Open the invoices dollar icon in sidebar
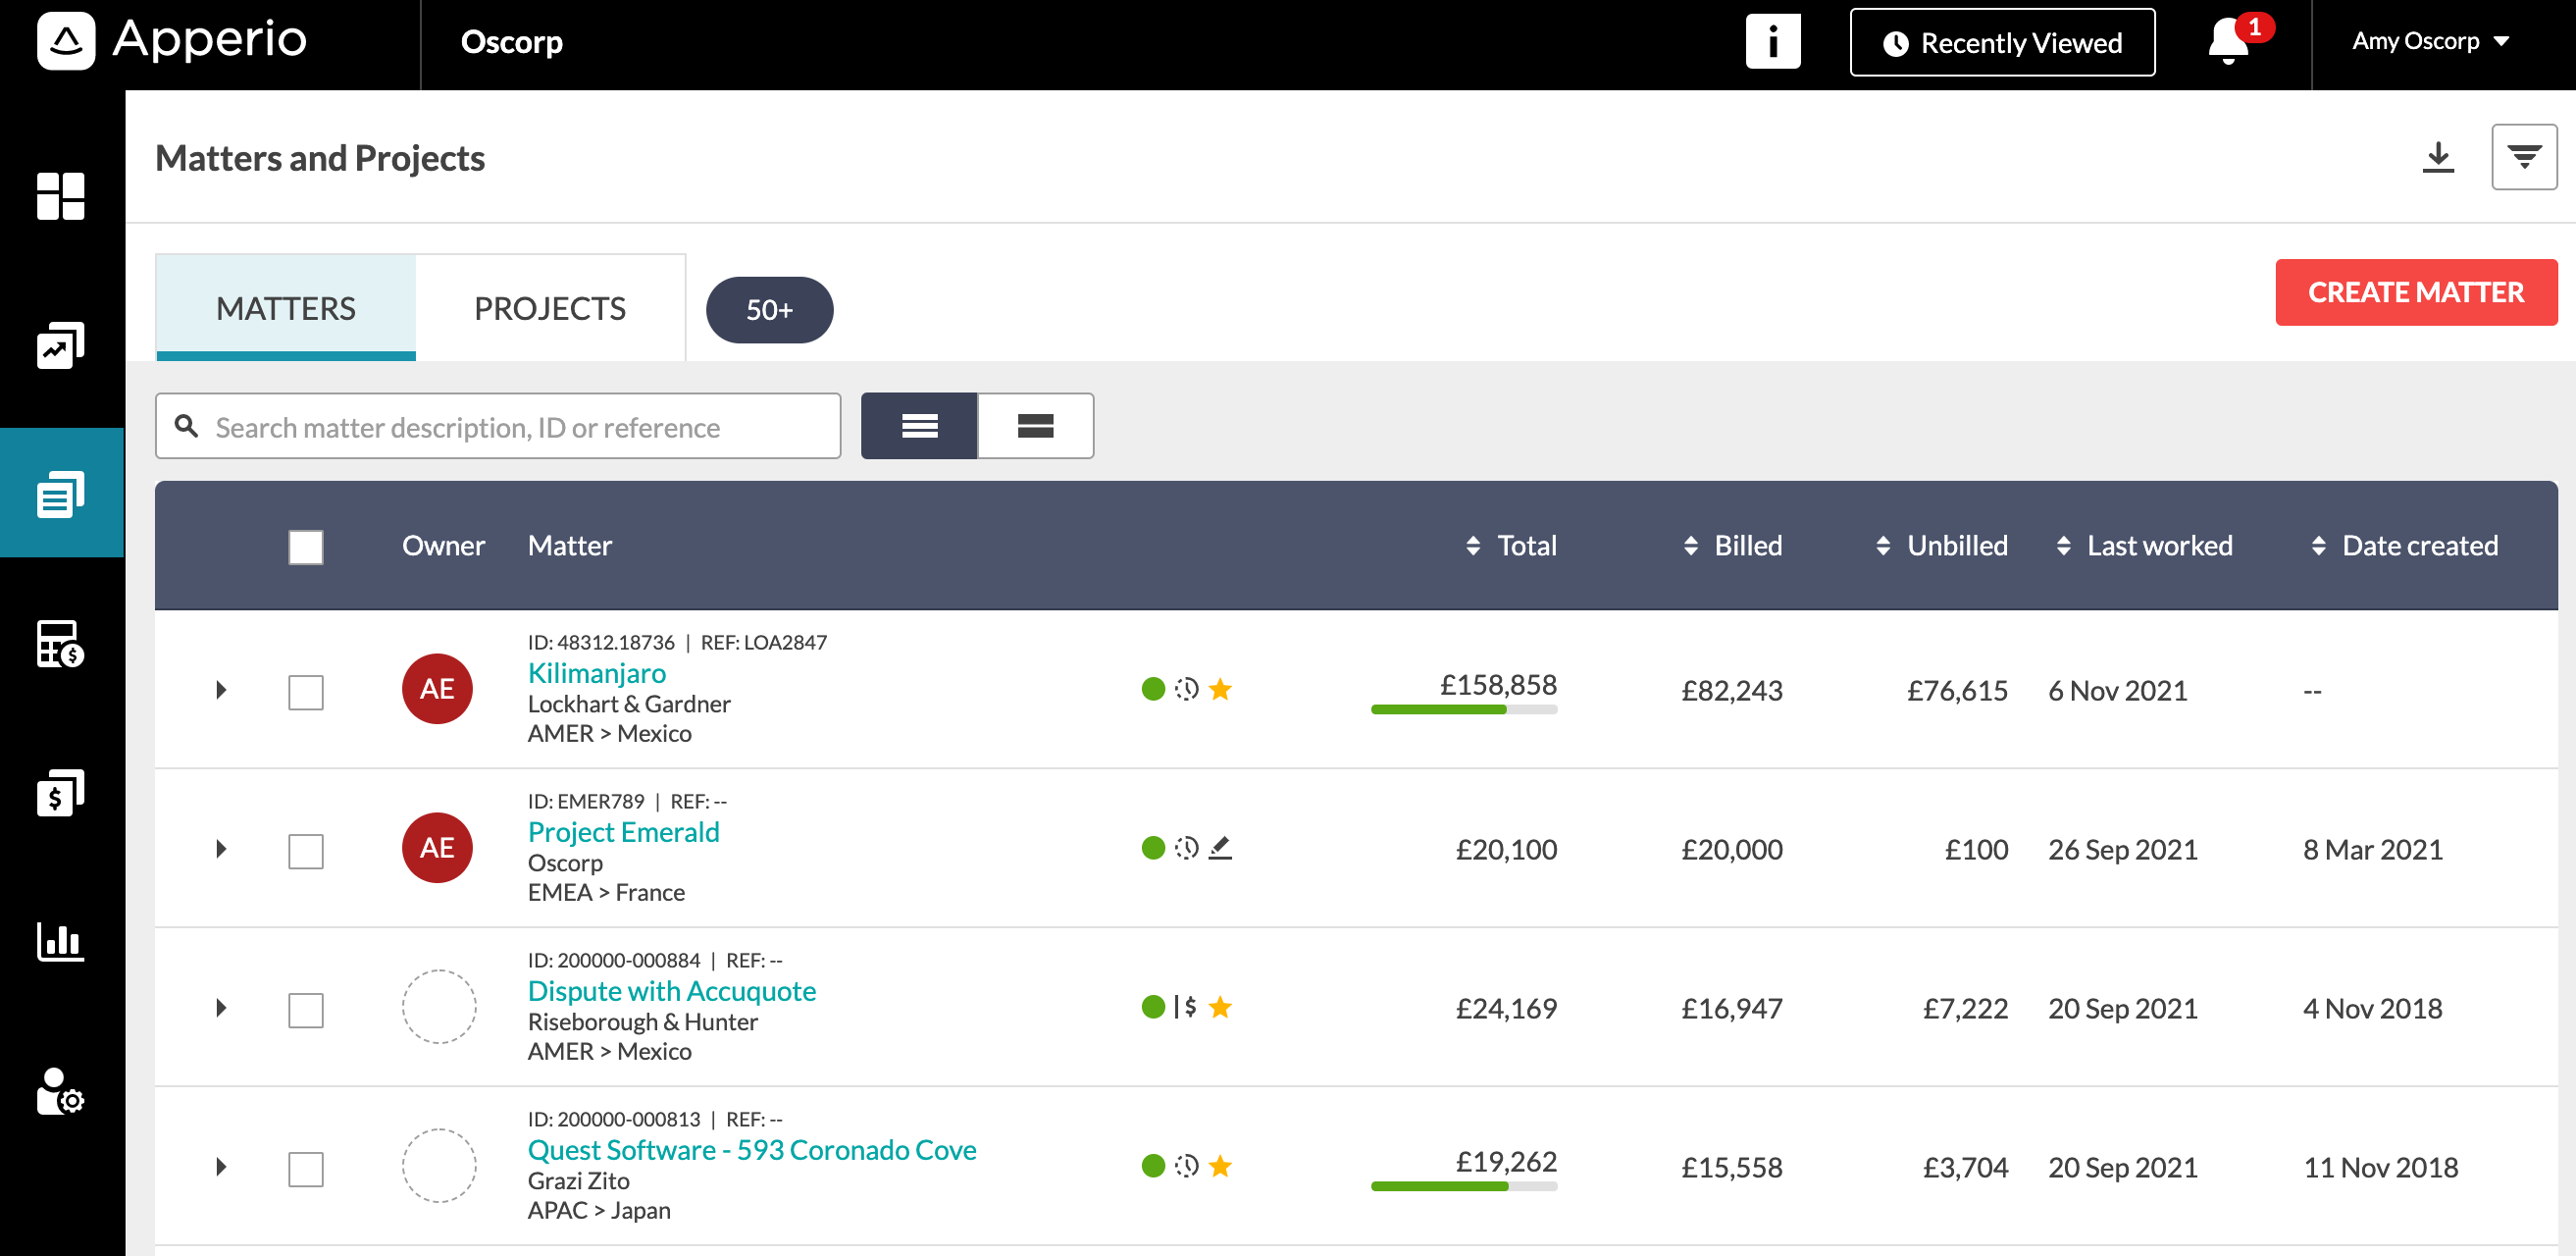 pyautogui.click(x=61, y=792)
